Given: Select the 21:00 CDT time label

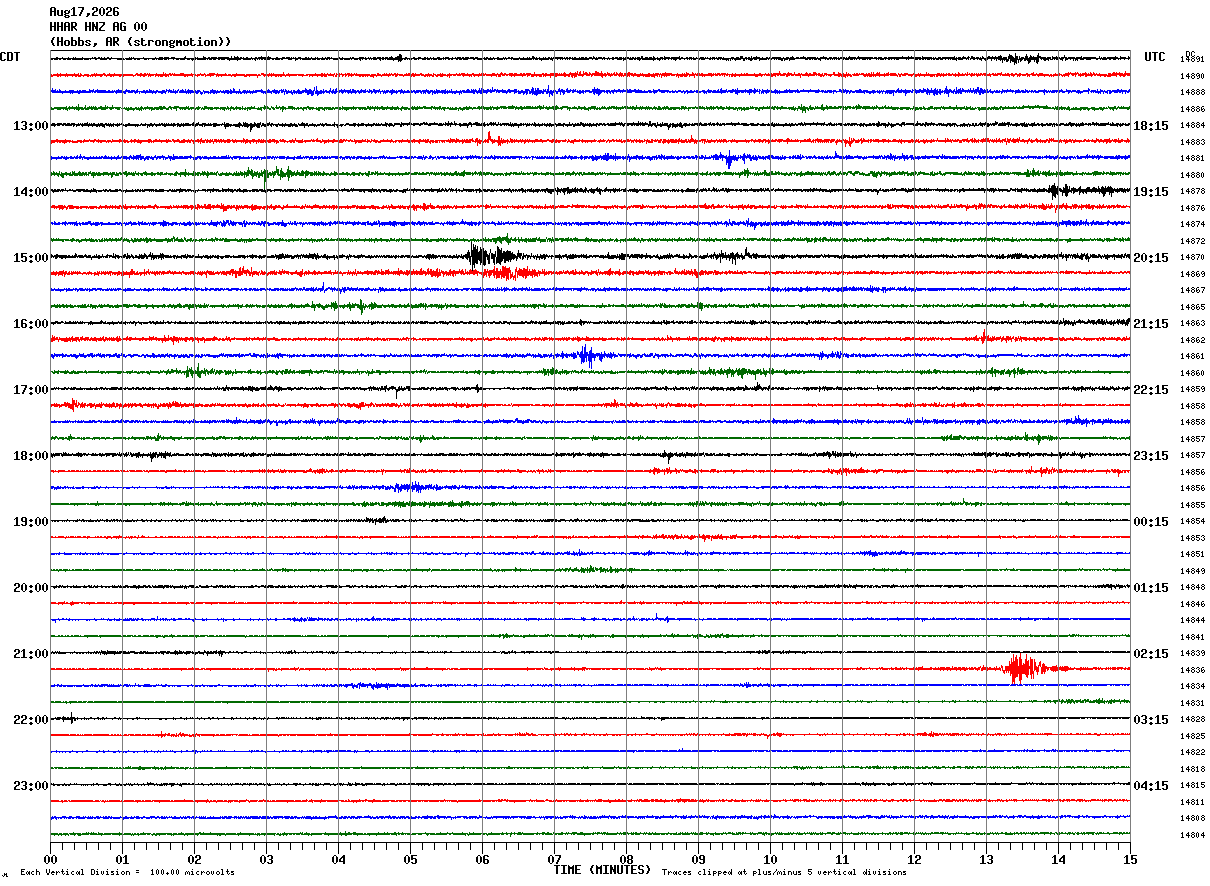Looking at the screenshot, I should pyautogui.click(x=30, y=653).
